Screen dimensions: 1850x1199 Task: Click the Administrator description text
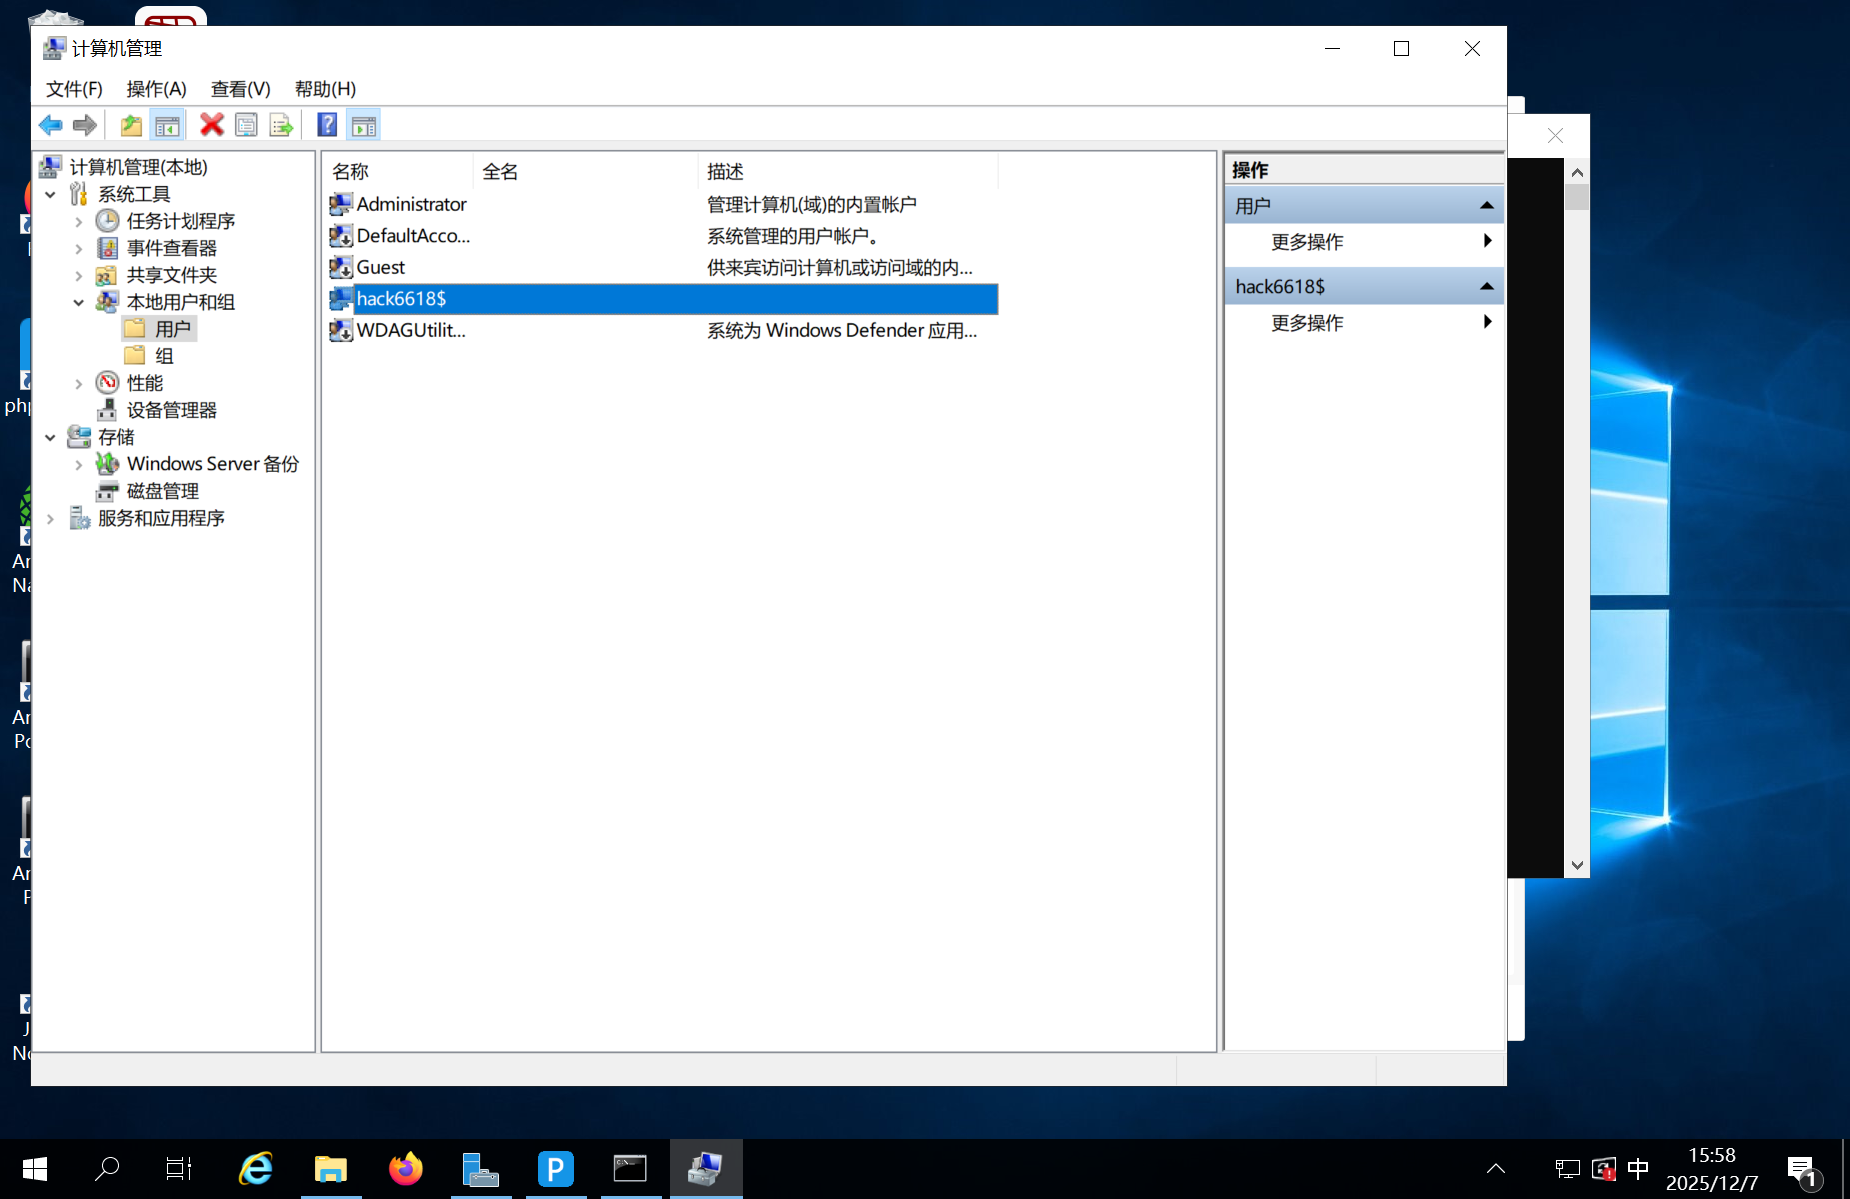[x=811, y=204]
